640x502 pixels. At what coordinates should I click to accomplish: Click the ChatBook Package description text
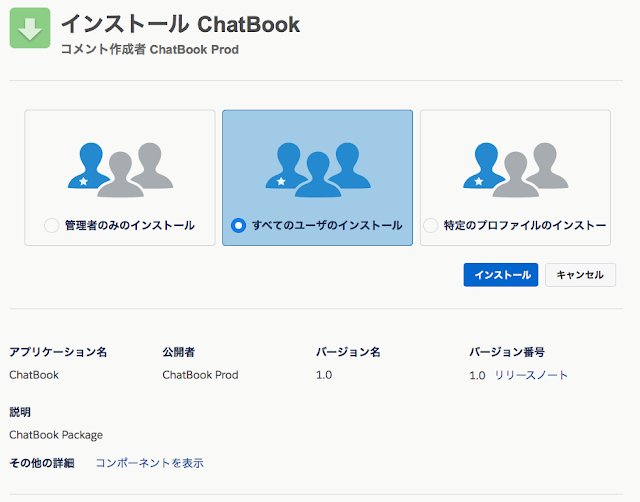[56, 435]
